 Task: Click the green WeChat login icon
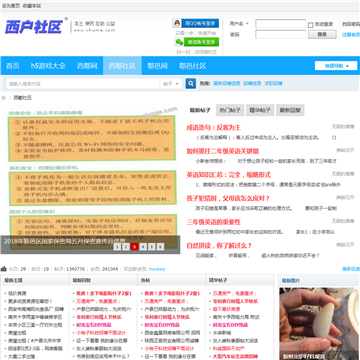(179, 42)
